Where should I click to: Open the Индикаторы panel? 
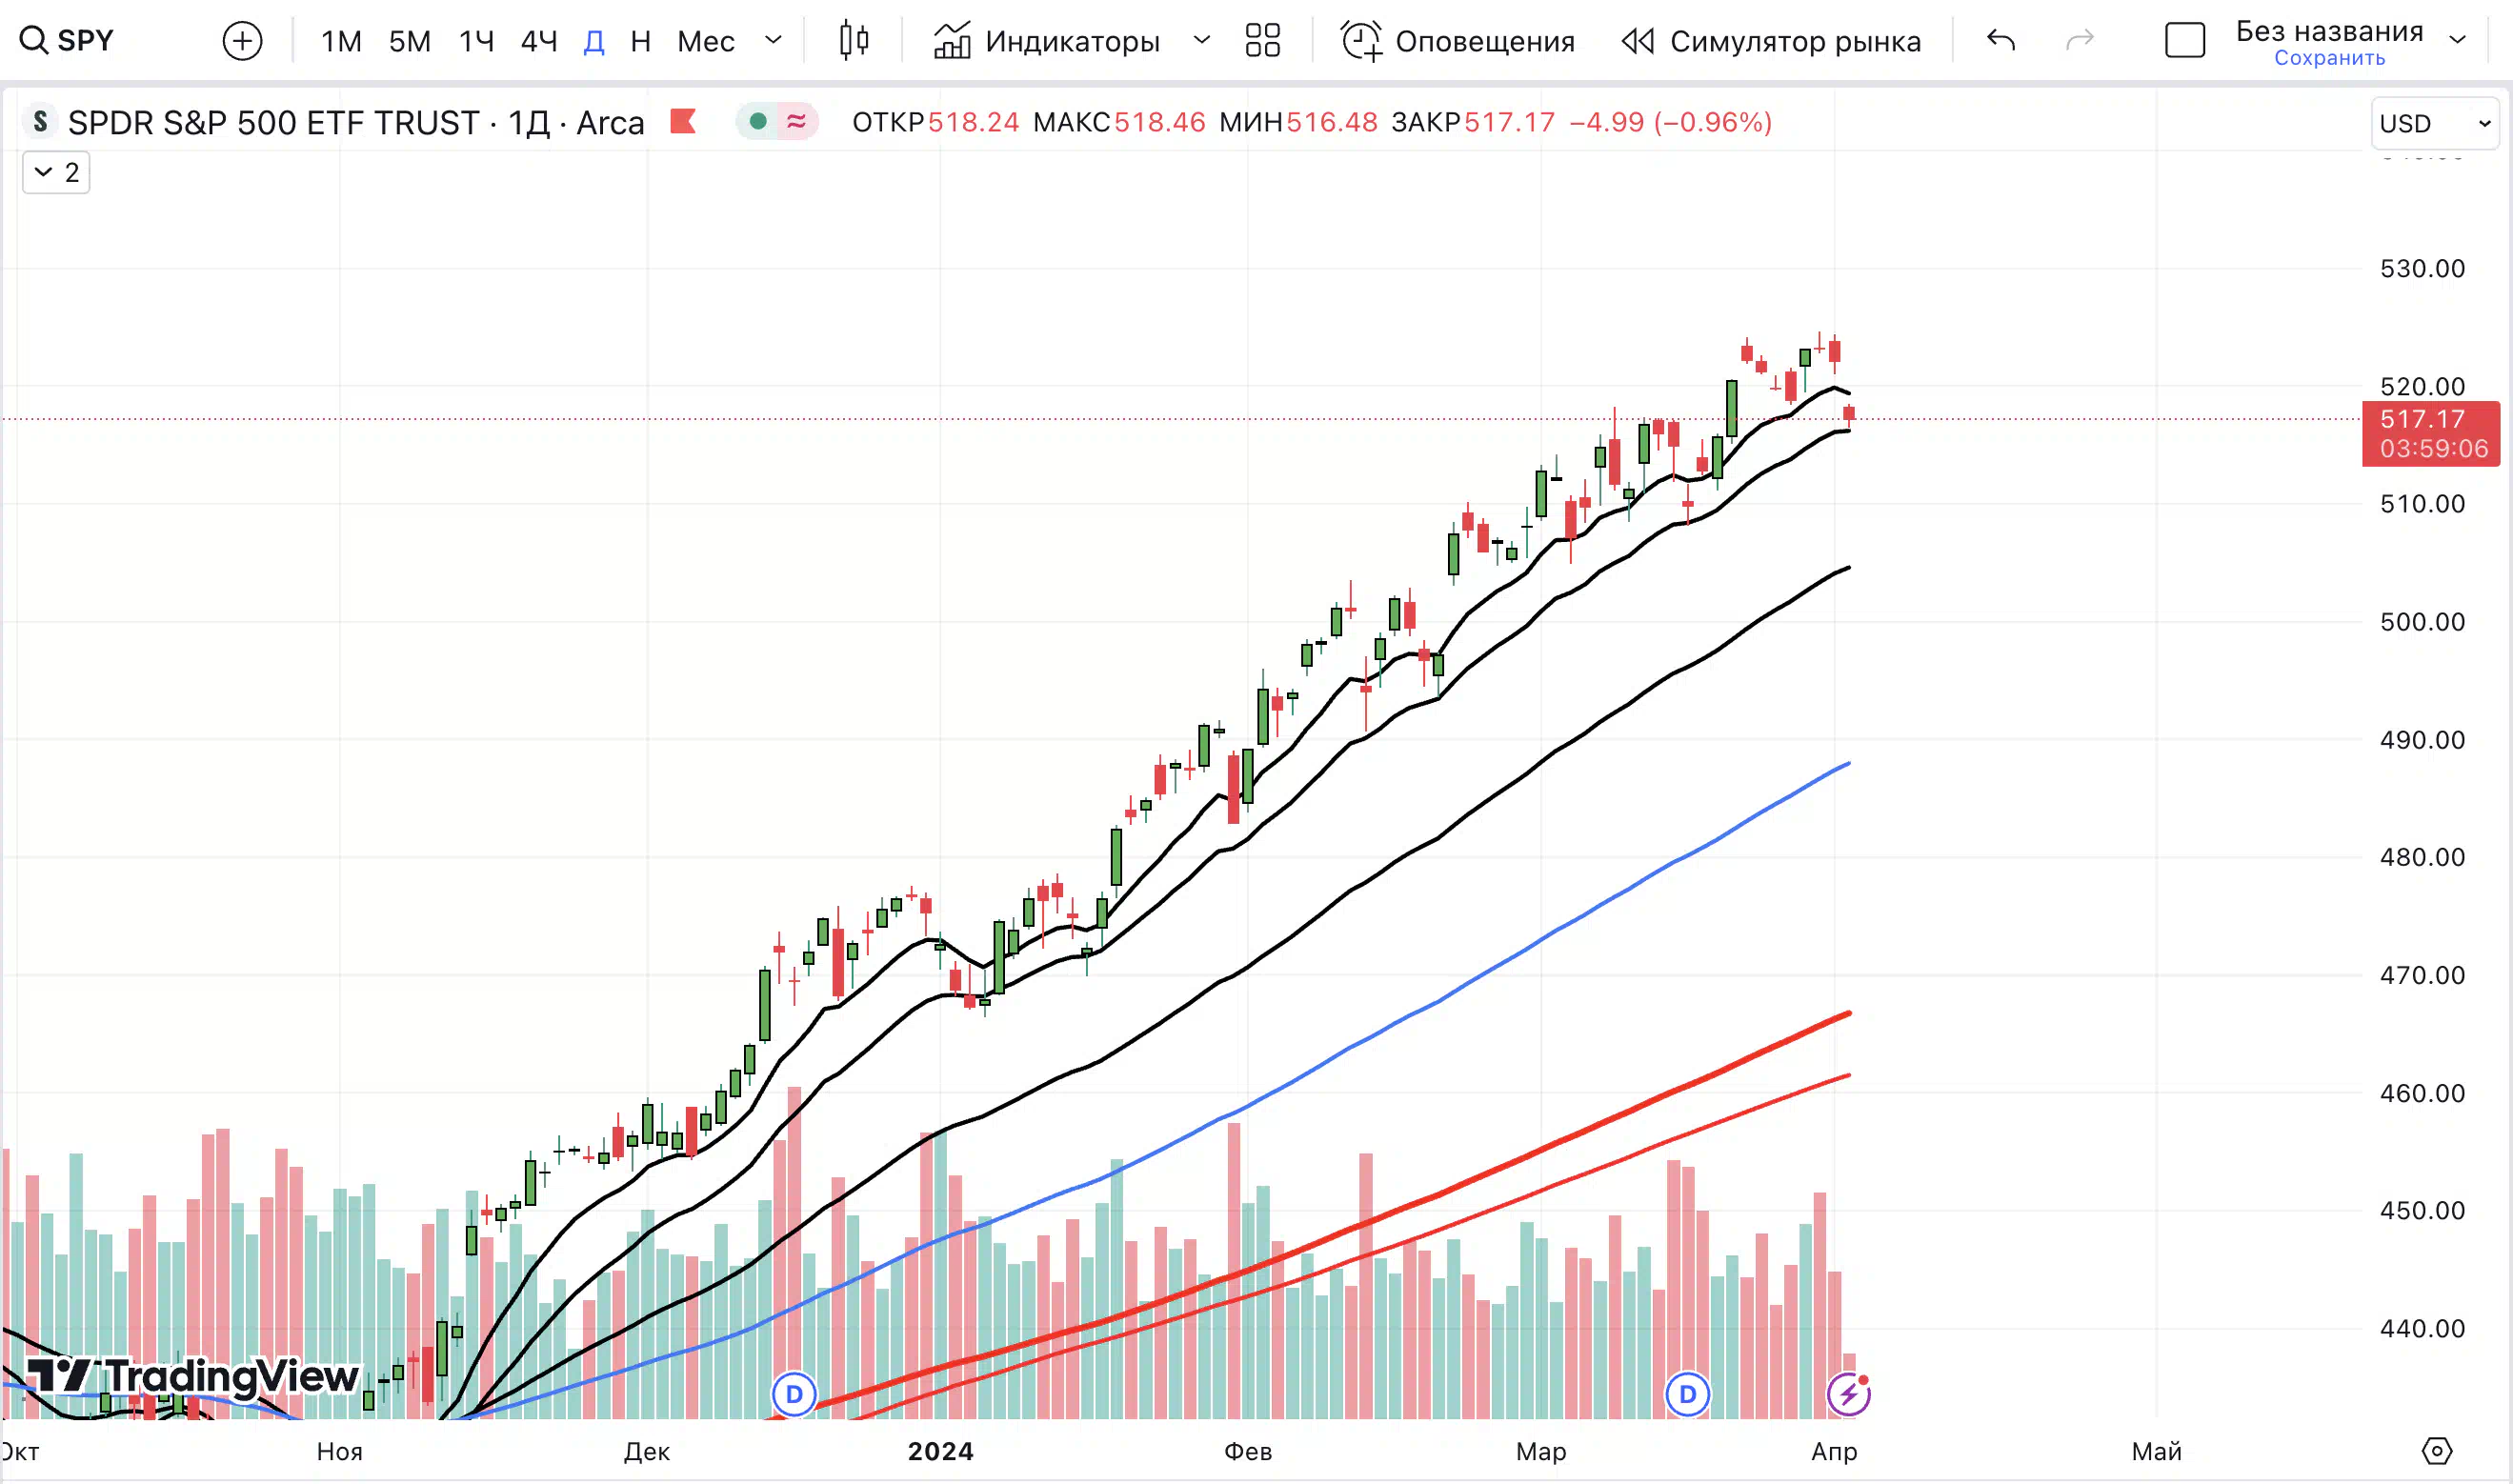click(1046, 41)
